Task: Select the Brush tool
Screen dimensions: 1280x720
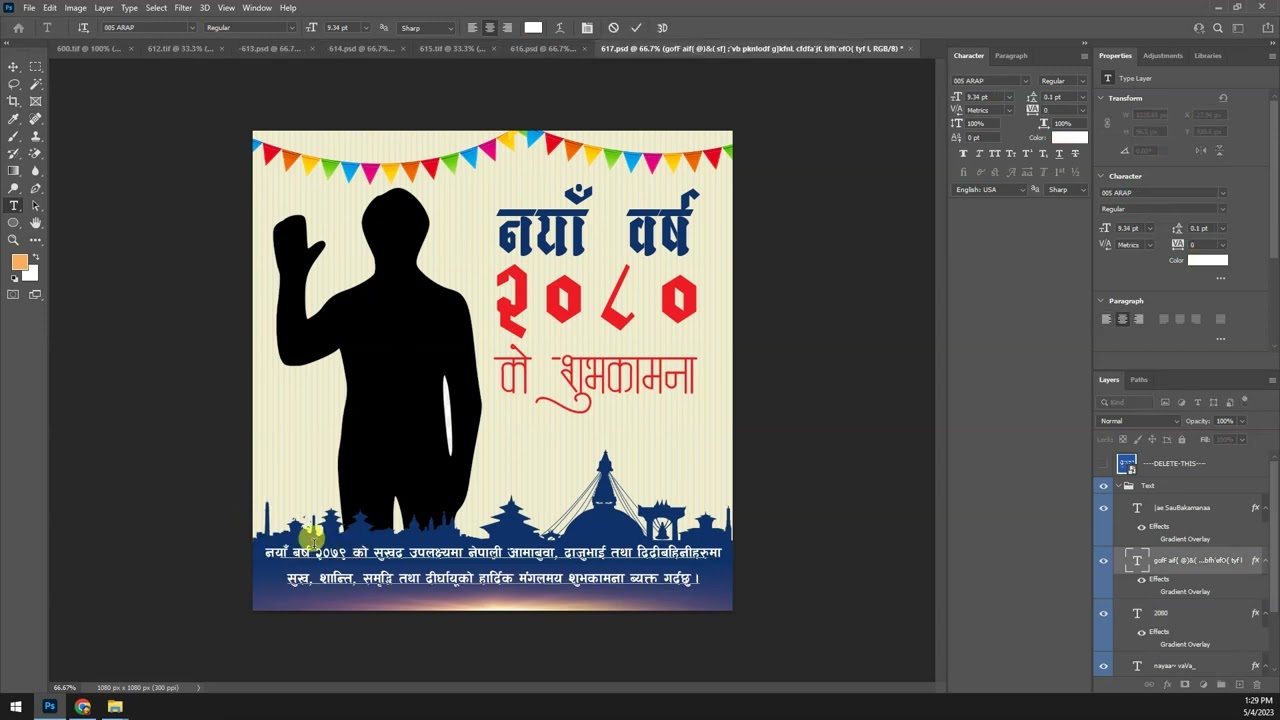Action: click(x=13, y=136)
